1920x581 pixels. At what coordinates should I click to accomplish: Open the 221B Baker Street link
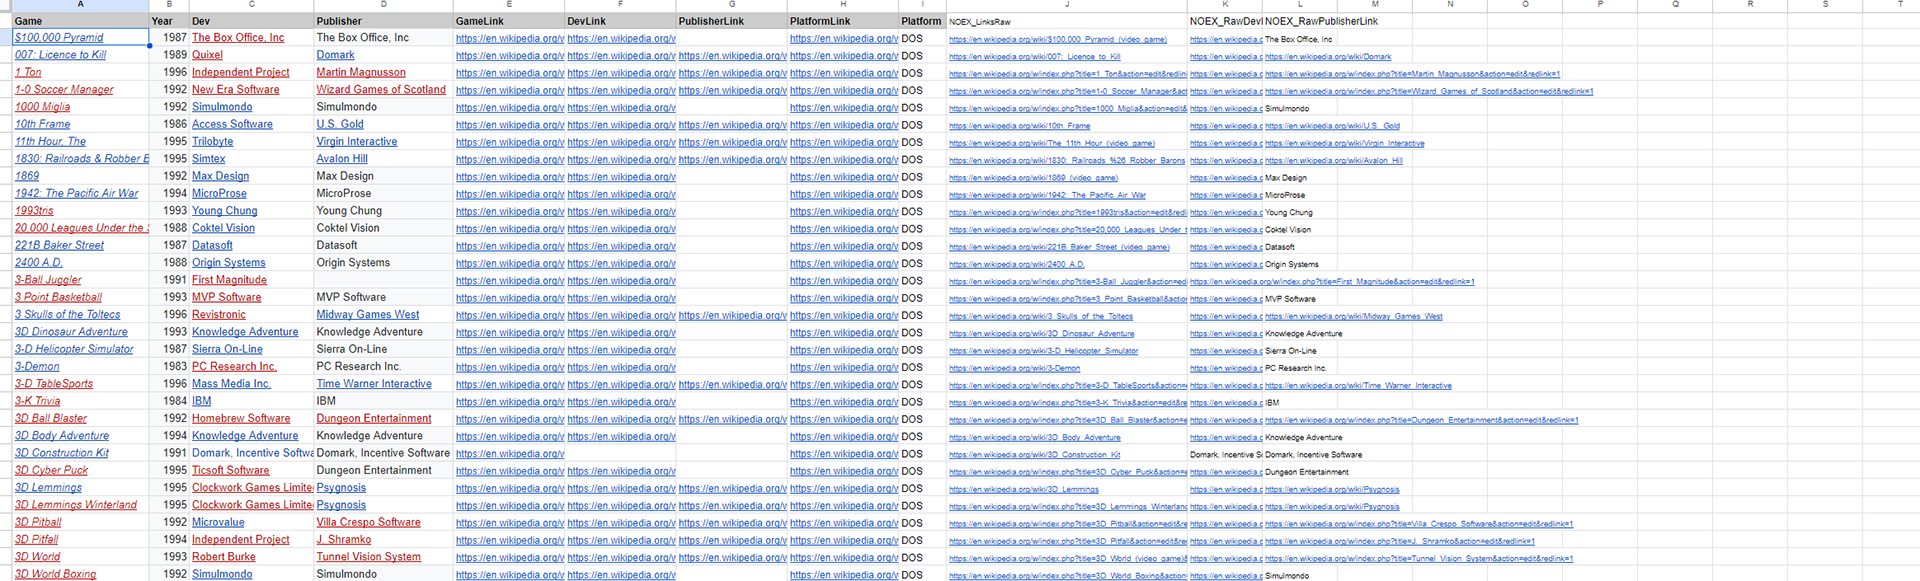tap(59, 245)
